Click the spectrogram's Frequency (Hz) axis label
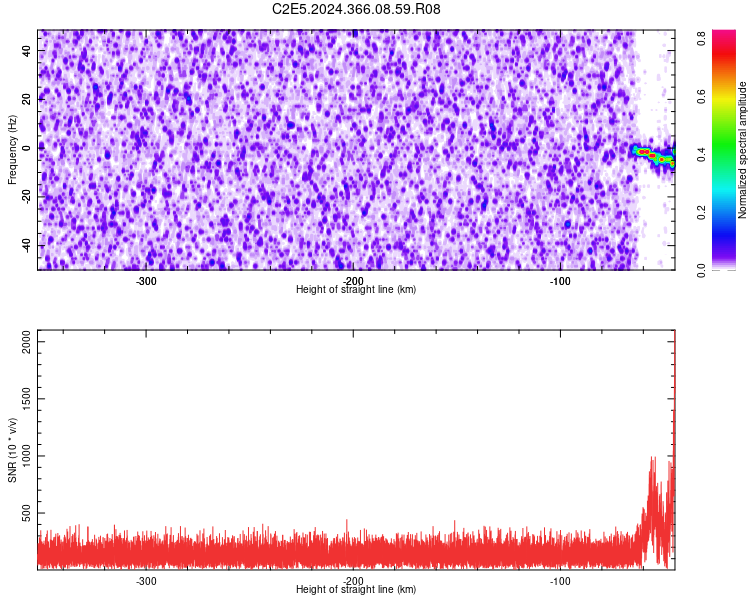The image size is (750, 600). pos(12,149)
